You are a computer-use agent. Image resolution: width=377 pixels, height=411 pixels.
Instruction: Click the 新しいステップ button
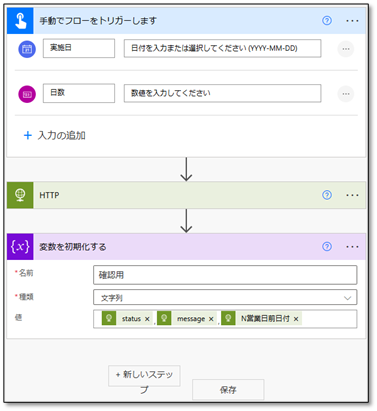[144, 376]
